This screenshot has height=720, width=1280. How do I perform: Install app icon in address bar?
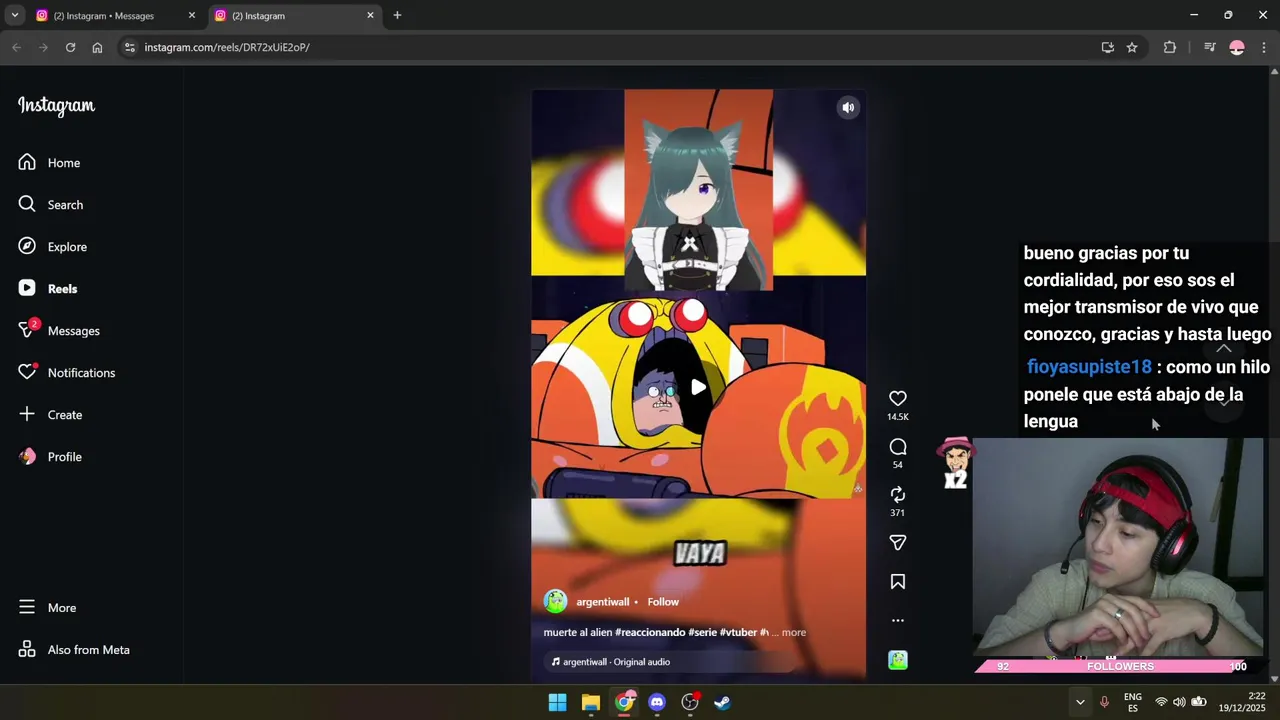pos(1107,47)
